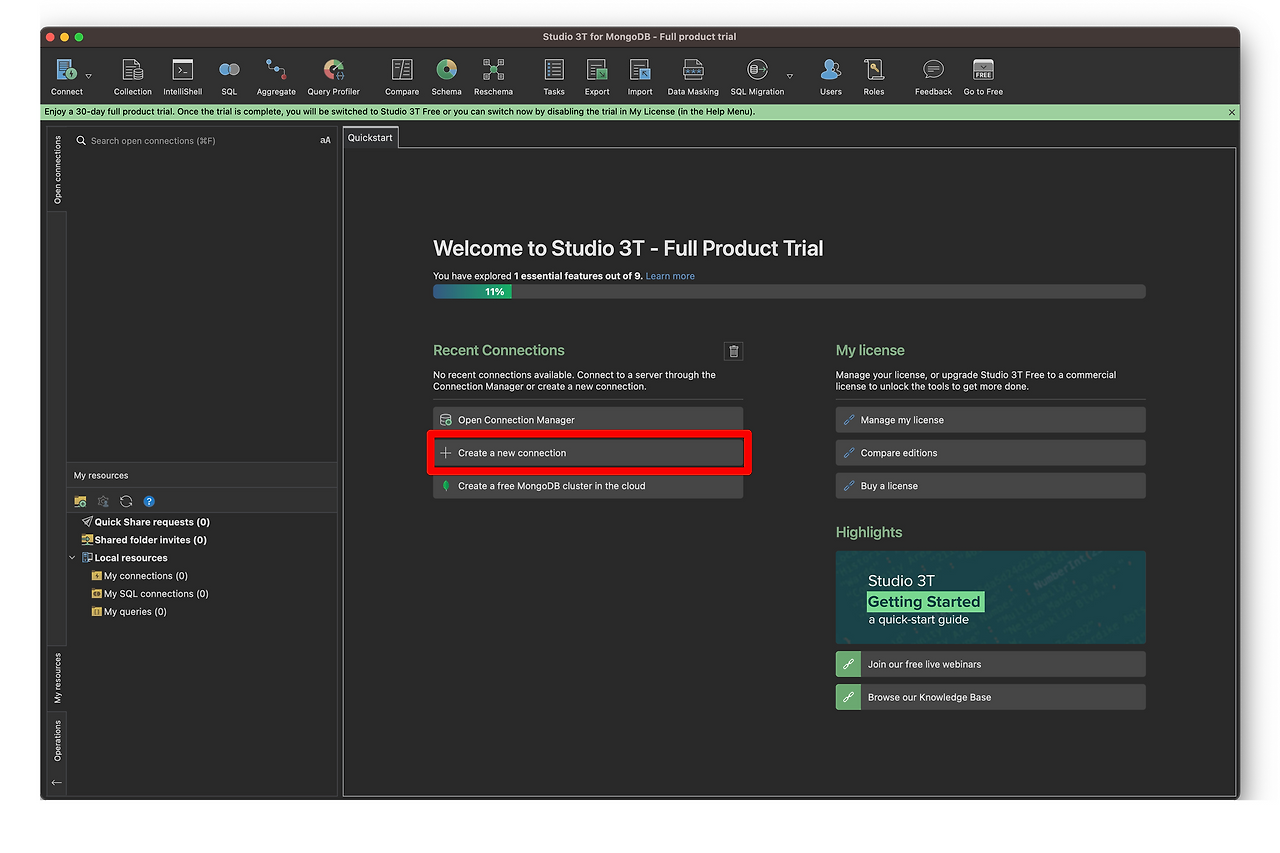Image resolution: width=1280 pixels, height=853 pixels.
Task: Refresh My resources with the reload icon
Action: (x=126, y=501)
